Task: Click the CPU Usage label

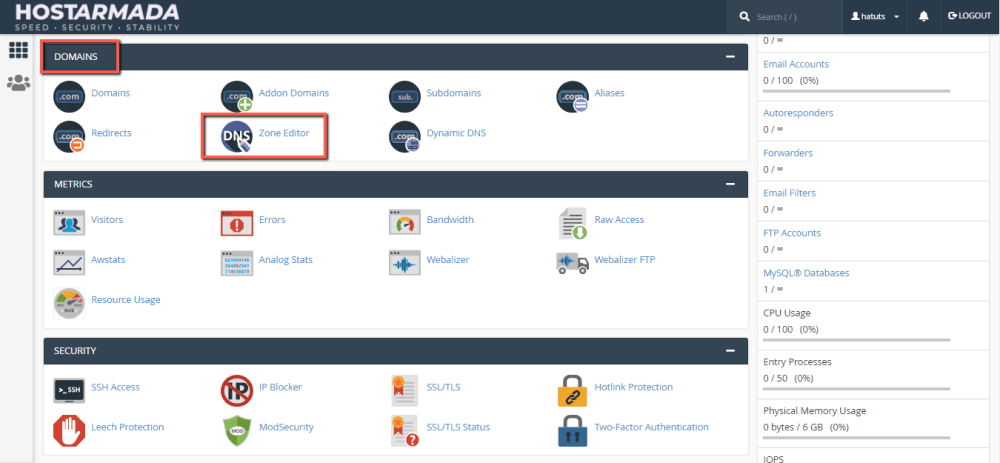Action: coord(787,313)
